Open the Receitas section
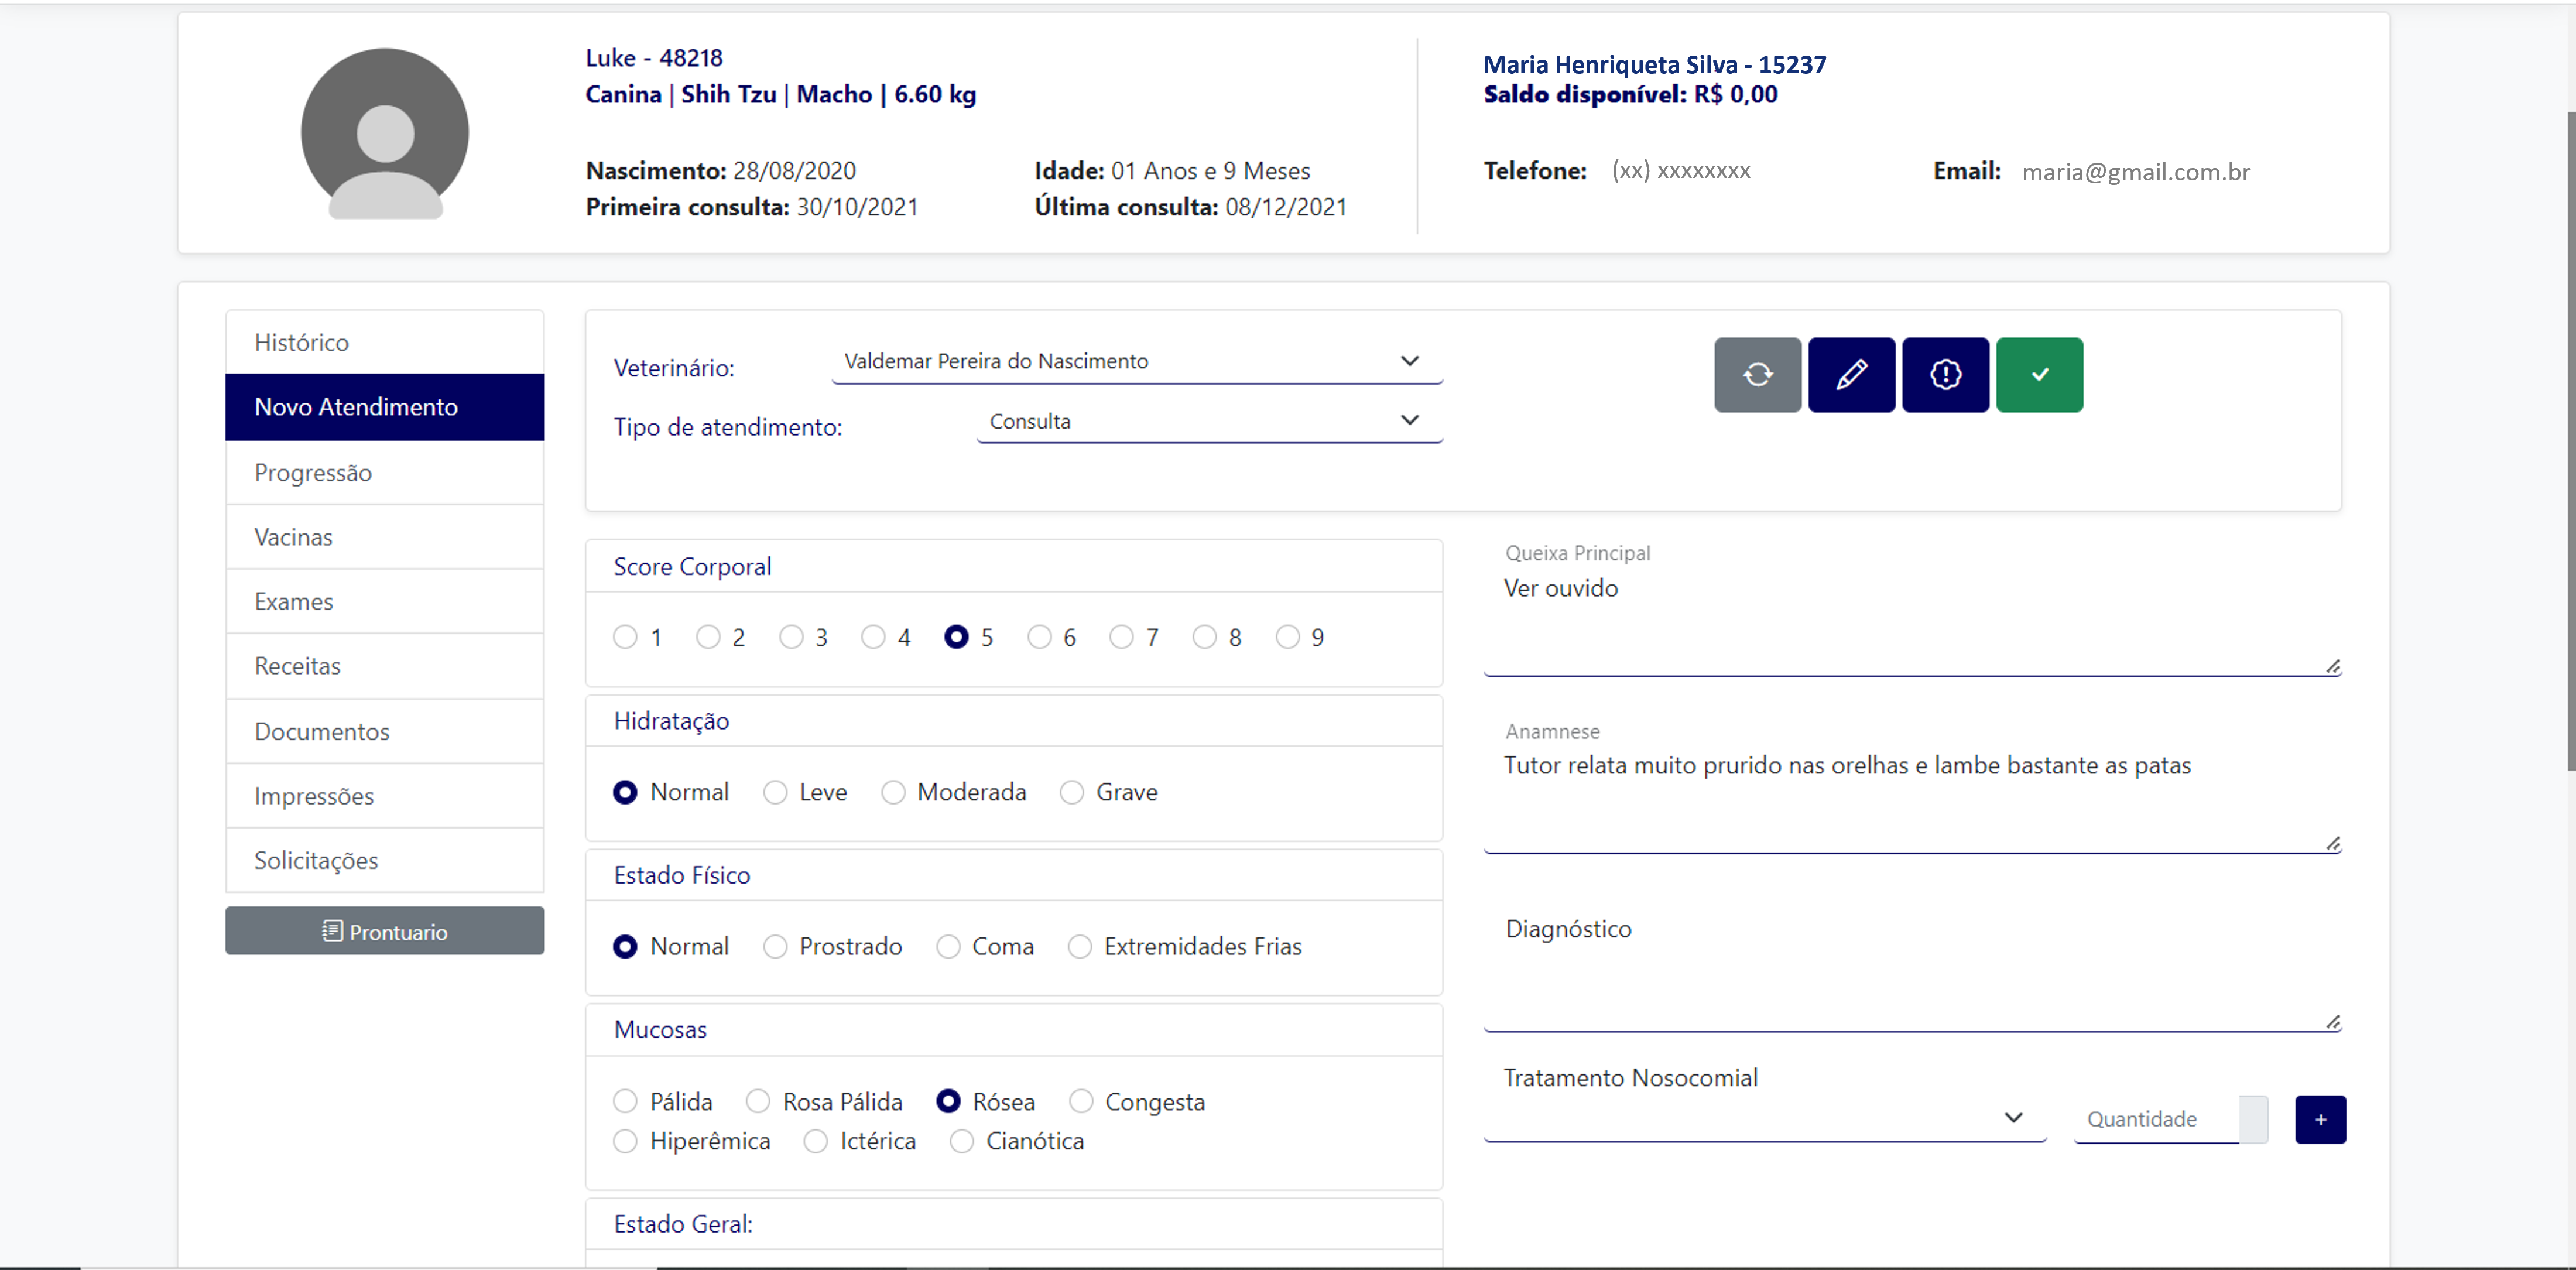 (385, 666)
